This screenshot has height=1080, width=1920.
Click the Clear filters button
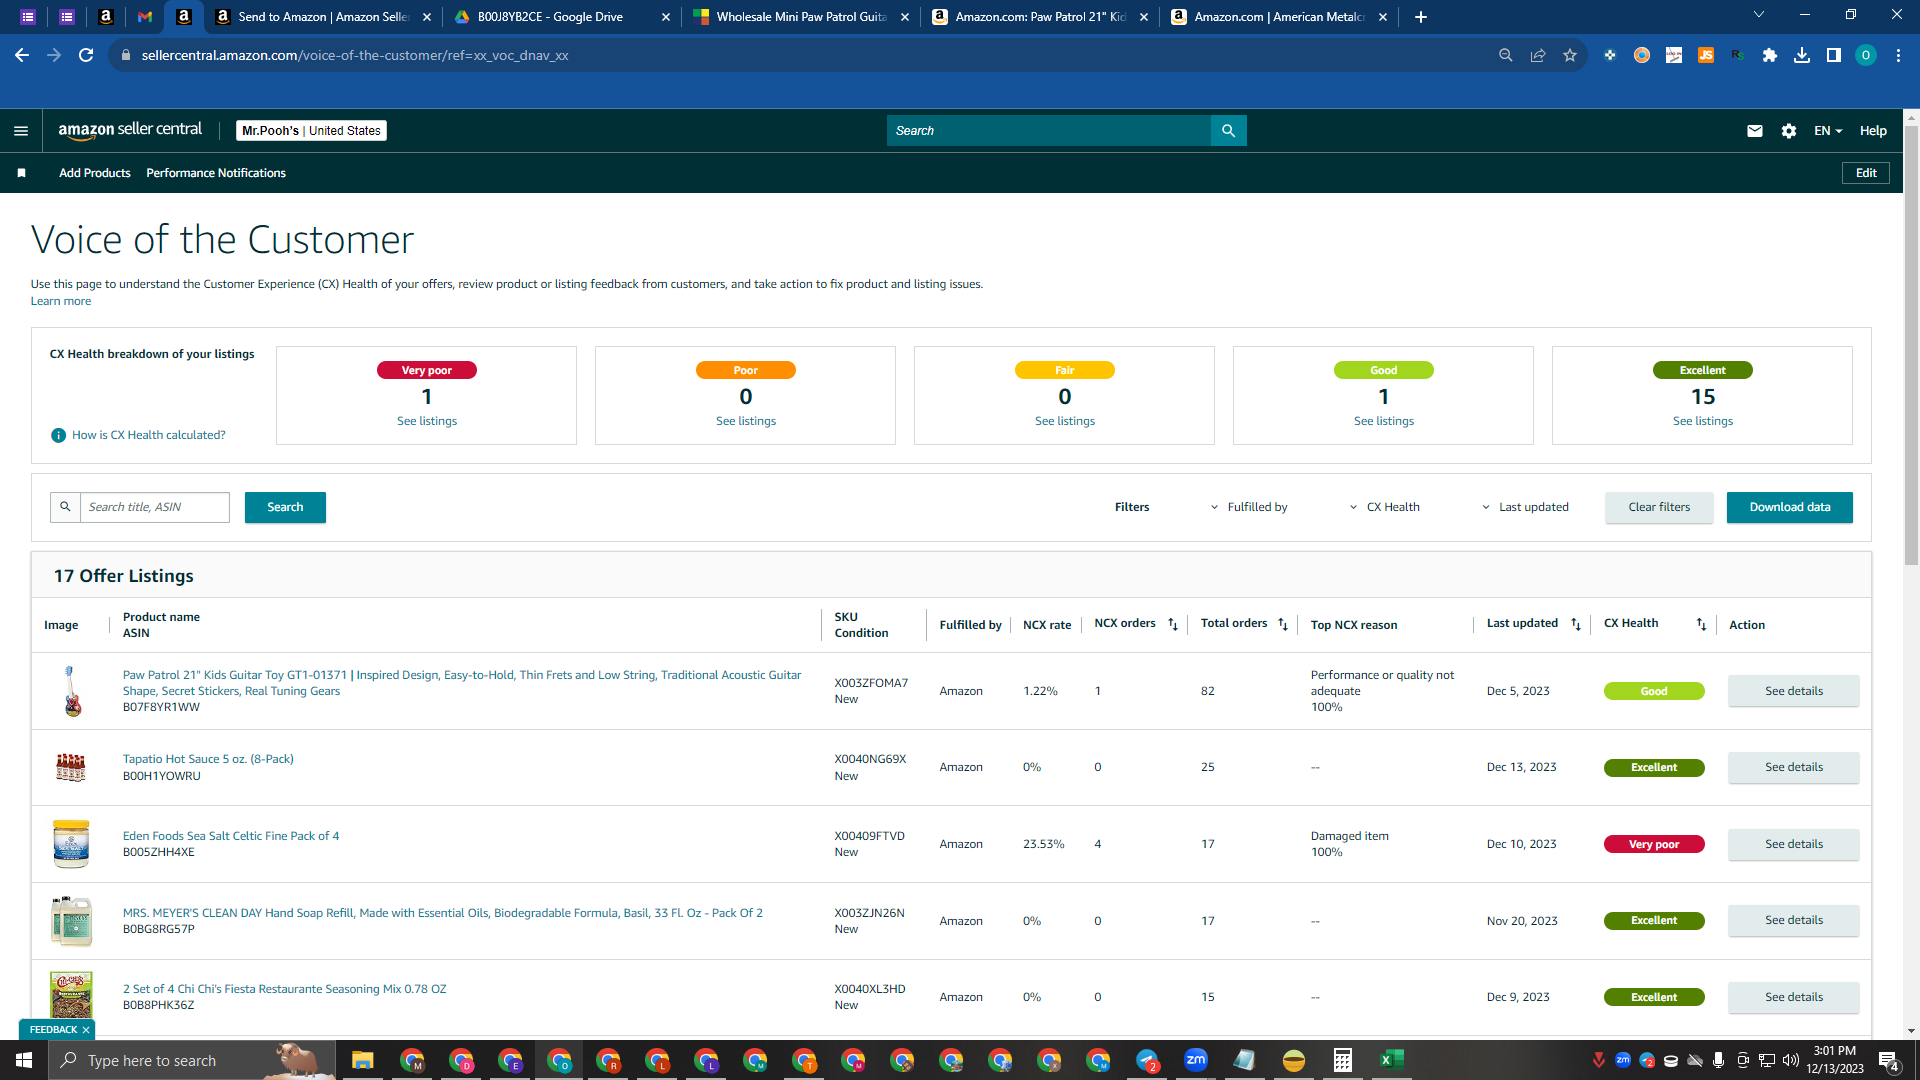pyautogui.click(x=1659, y=507)
